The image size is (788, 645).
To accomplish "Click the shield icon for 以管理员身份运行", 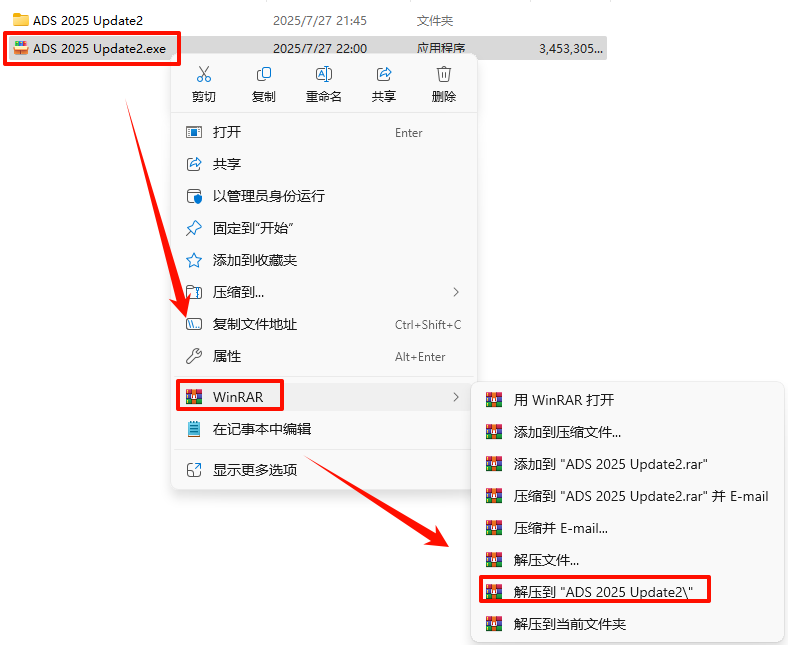I will tap(194, 196).
